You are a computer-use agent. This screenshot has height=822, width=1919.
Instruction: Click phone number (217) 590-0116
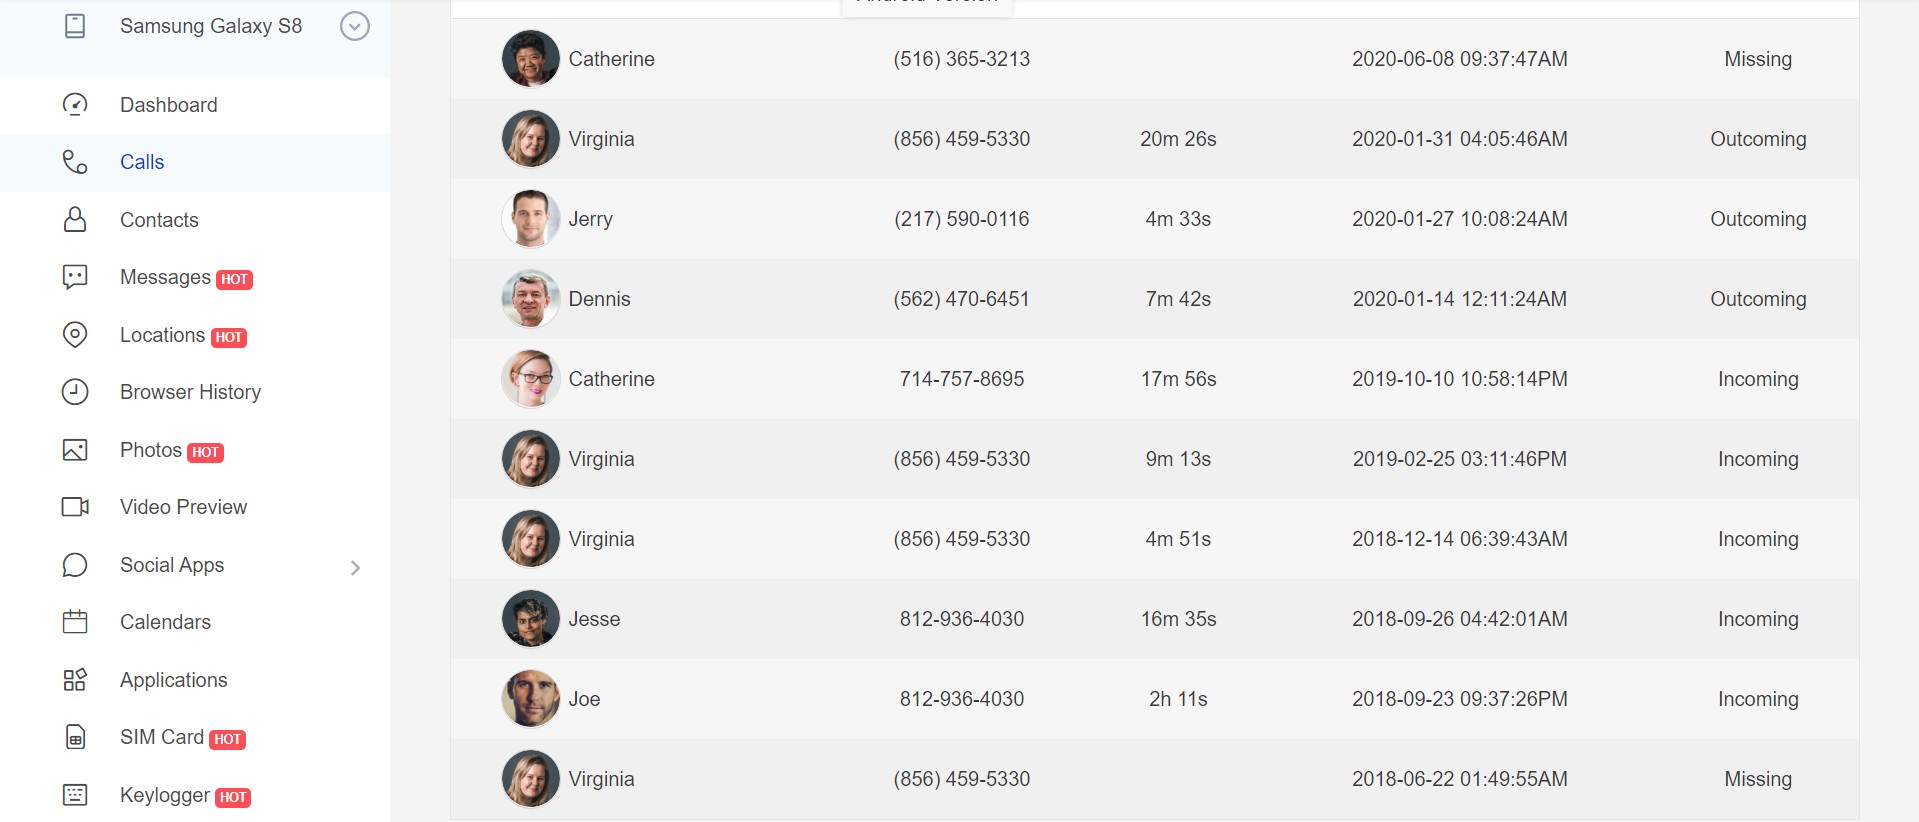[x=961, y=219]
